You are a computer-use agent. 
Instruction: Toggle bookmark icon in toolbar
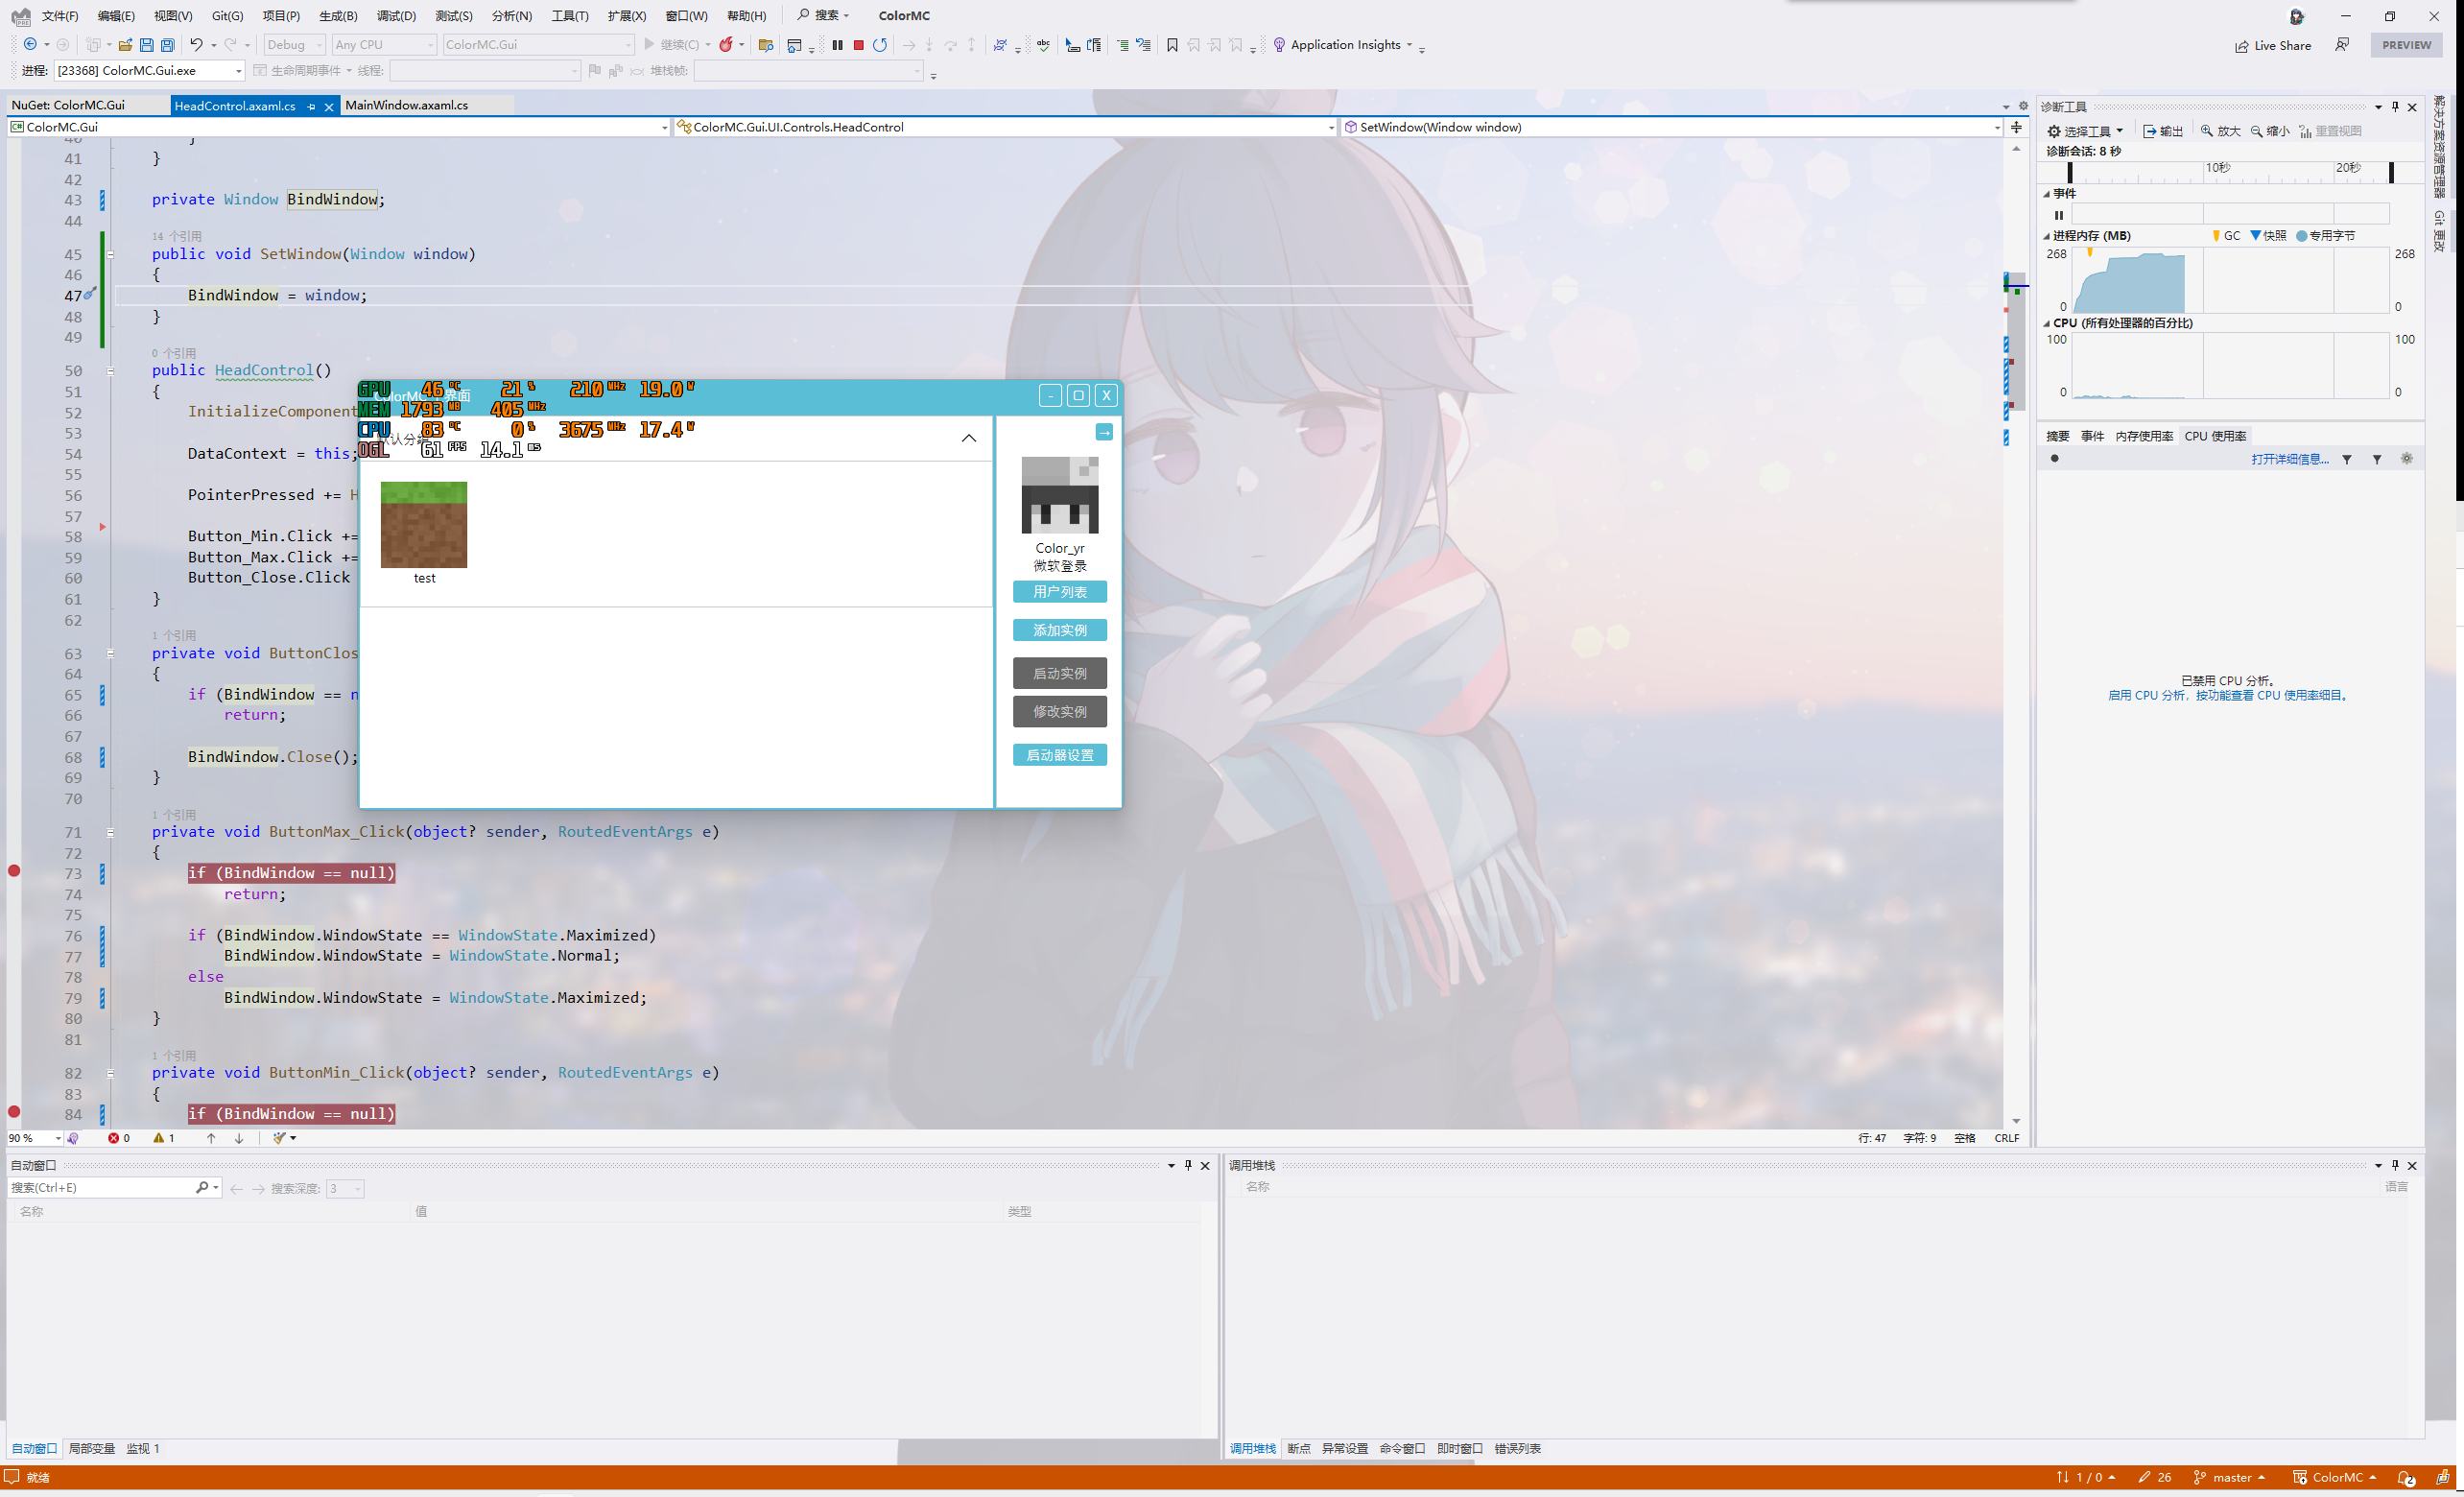pyautogui.click(x=1172, y=45)
